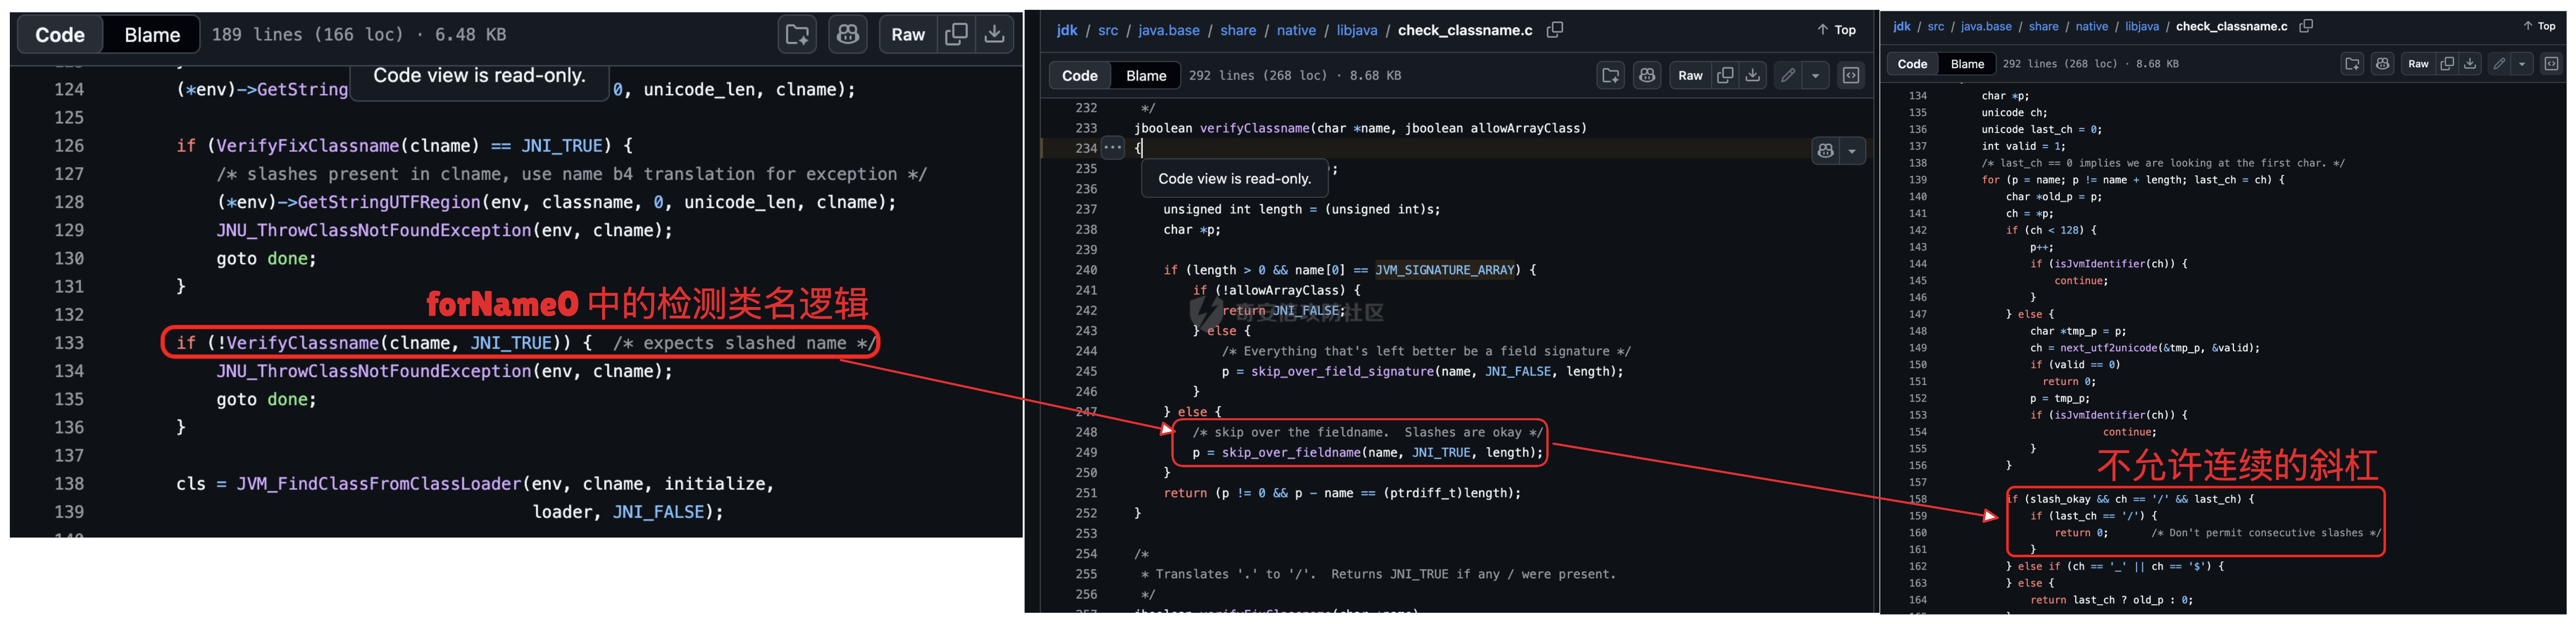The image size is (2576, 624).
Task: Click the Copilot icon in the right panel toolbar
Action: [2383, 64]
